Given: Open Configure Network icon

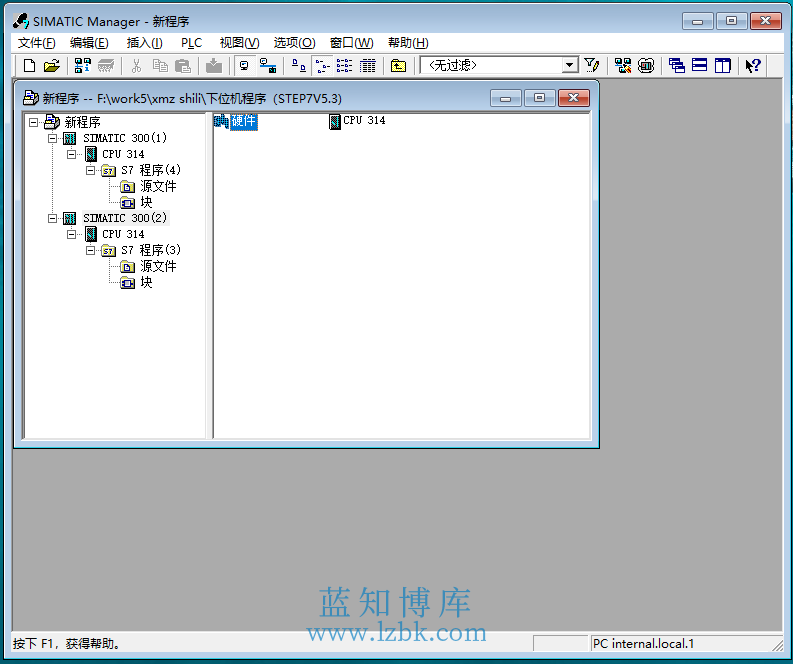Looking at the screenshot, I should coord(623,66).
